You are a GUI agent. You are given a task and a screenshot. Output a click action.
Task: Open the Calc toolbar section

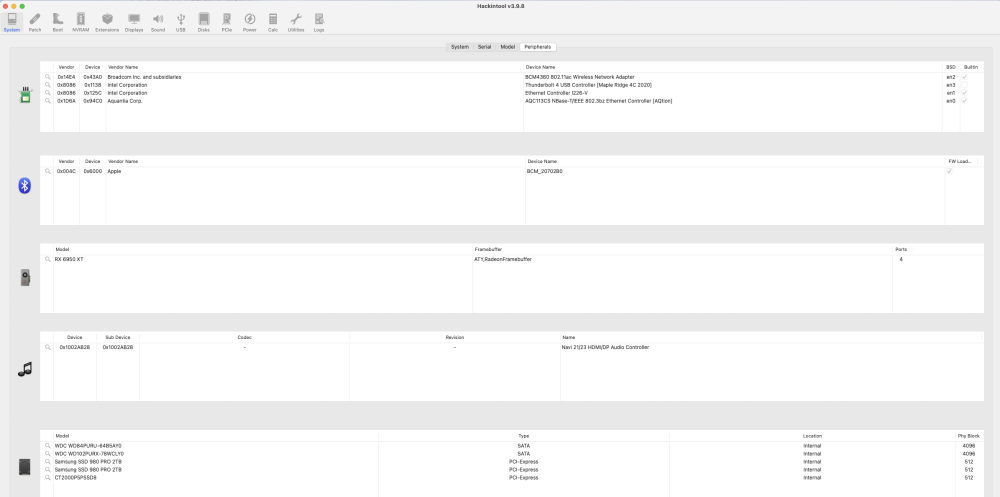(x=273, y=22)
